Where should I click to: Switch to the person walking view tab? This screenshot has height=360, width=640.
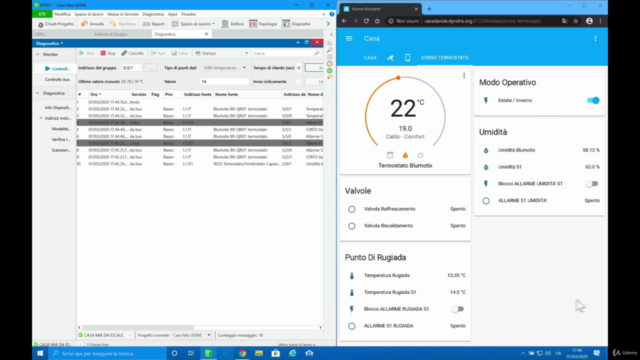[x=390, y=58]
